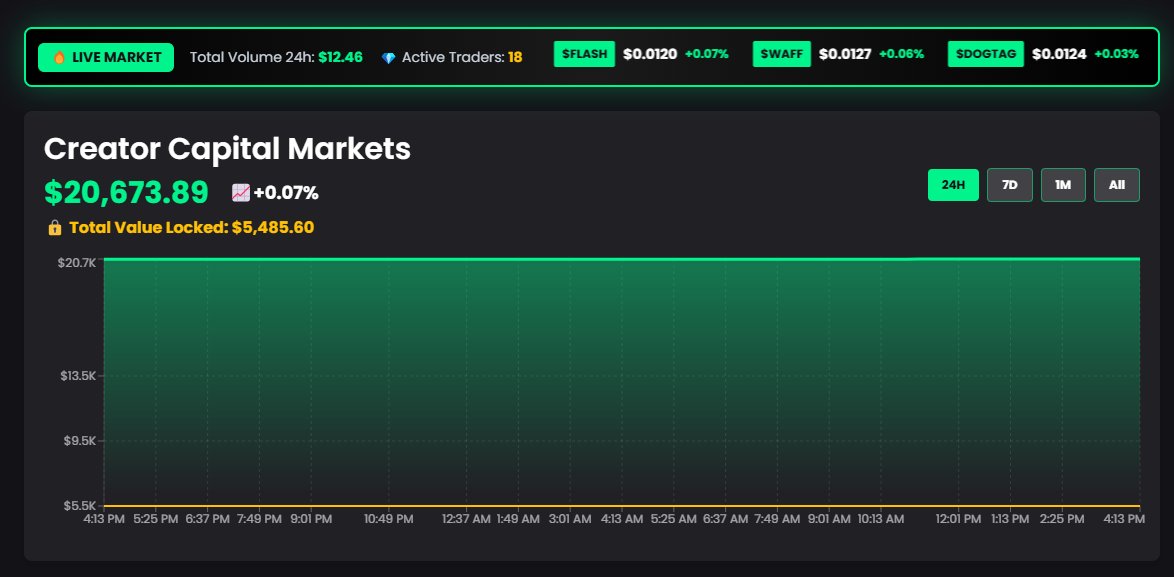Click the 12:37 AM x-axis label

466,519
